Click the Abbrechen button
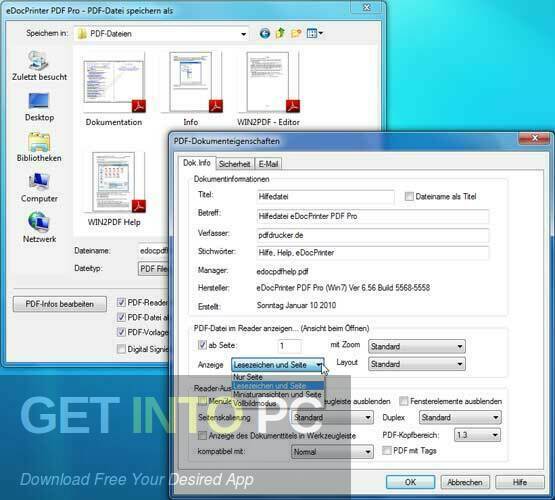The image size is (555, 500). [x=465, y=482]
